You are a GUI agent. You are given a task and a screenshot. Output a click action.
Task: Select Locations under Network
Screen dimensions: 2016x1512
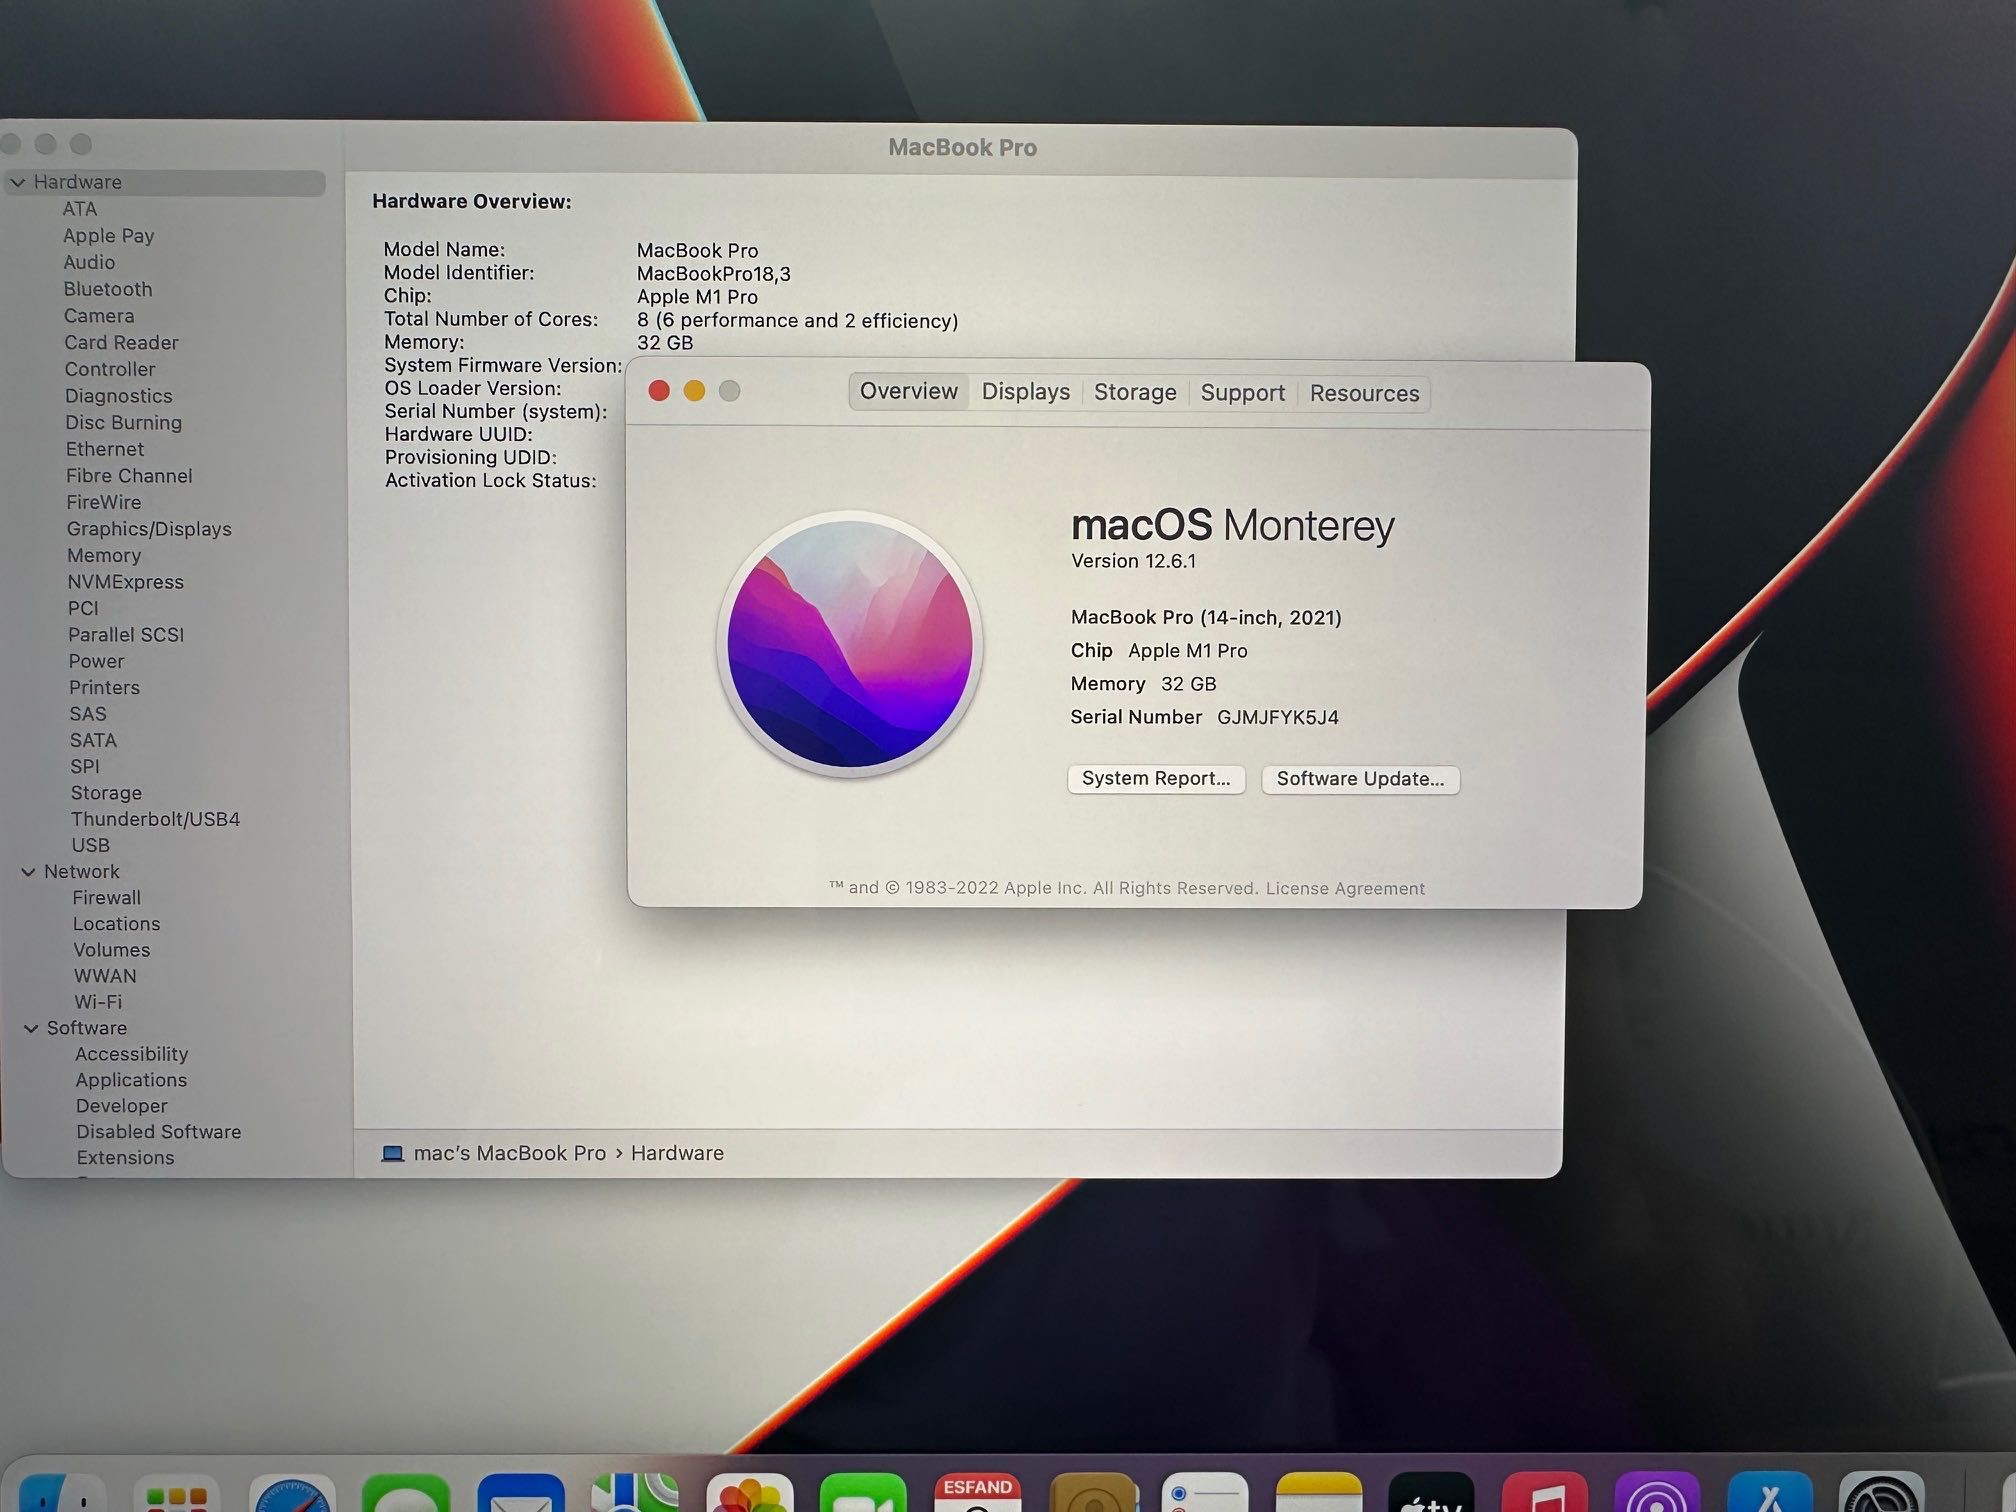pyautogui.click(x=116, y=924)
